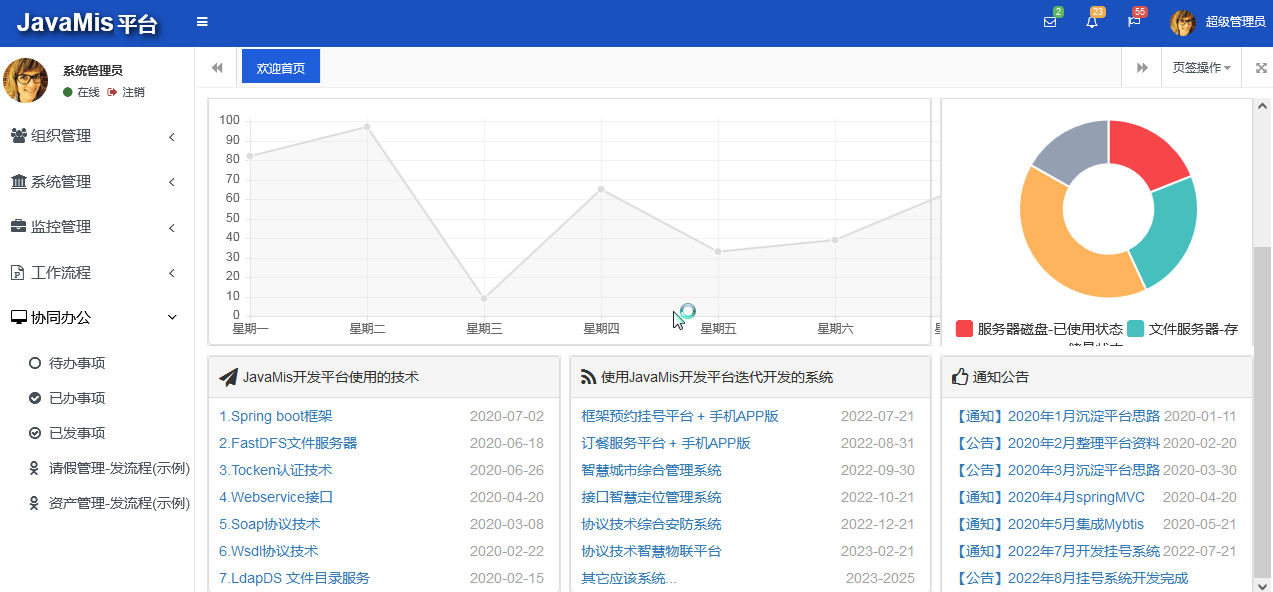Open 订餐服务平台 + 手机APP版 link
Viewport: 1273px width, 592px height.
coord(666,443)
